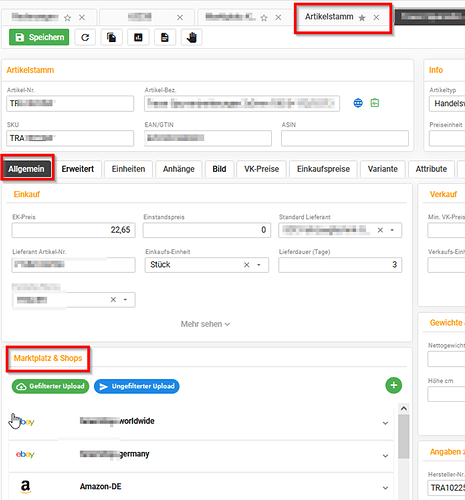Expand Mehr sehen in Einkauf section
The height and width of the screenshot is (500, 465).
[x=205, y=324]
